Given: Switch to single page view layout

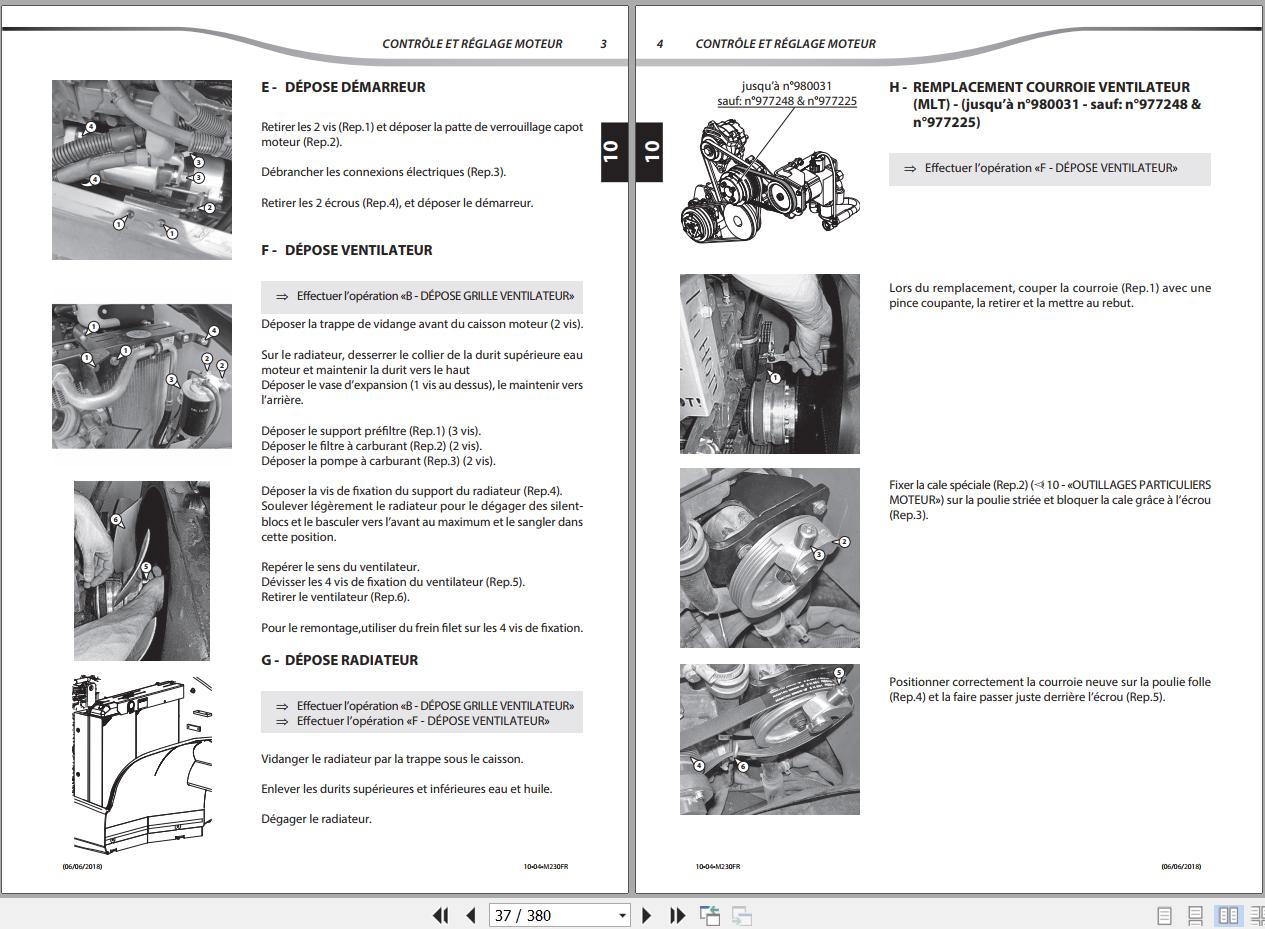Looking at the screenshot, I should point(1164,915).
